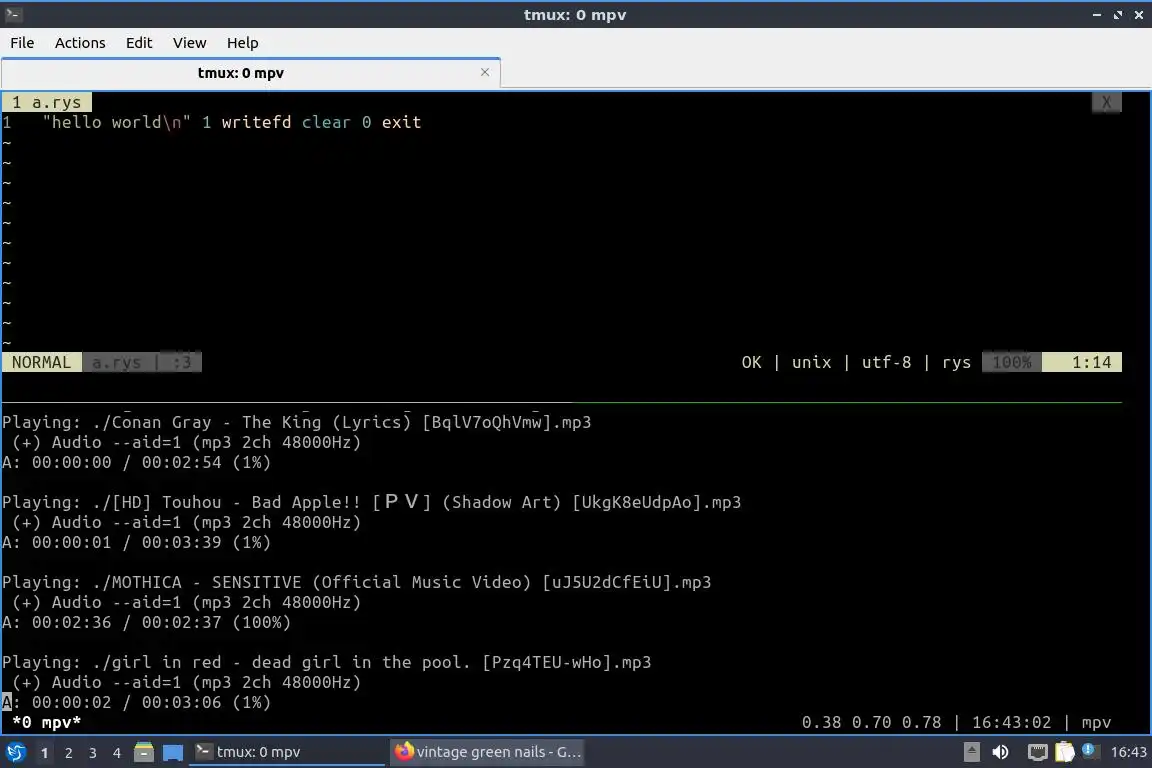The width and height of the screenshot is (1152, 768).
Task: Click the load average '0.38 0.70 0.78'
Action: point(871,722)
